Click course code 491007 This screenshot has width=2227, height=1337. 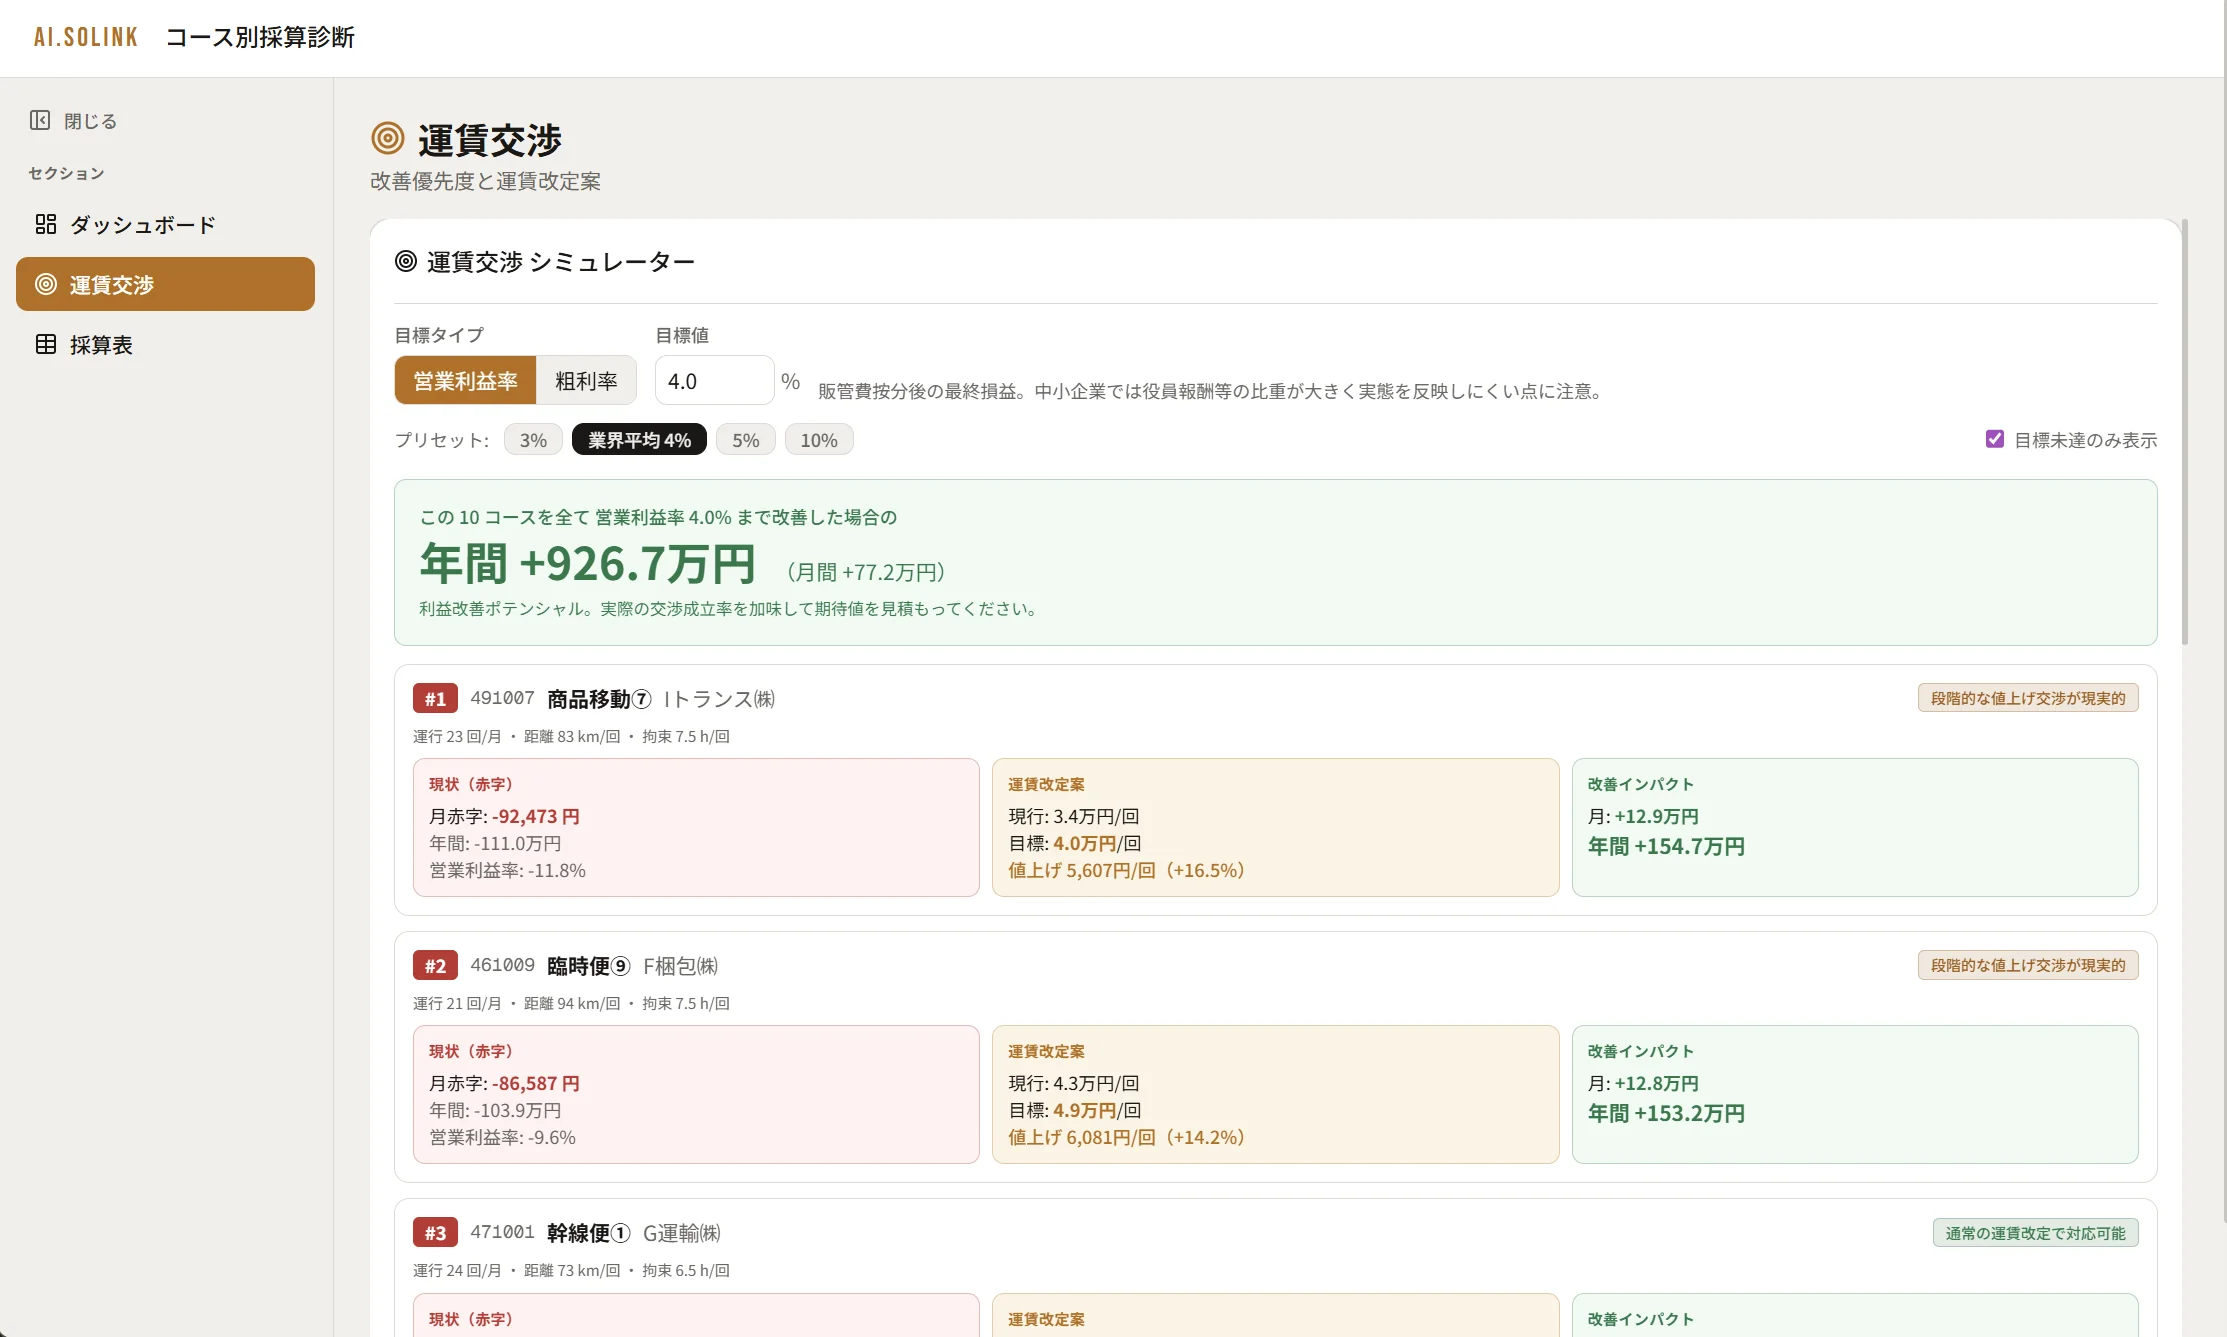click(502, 698)
